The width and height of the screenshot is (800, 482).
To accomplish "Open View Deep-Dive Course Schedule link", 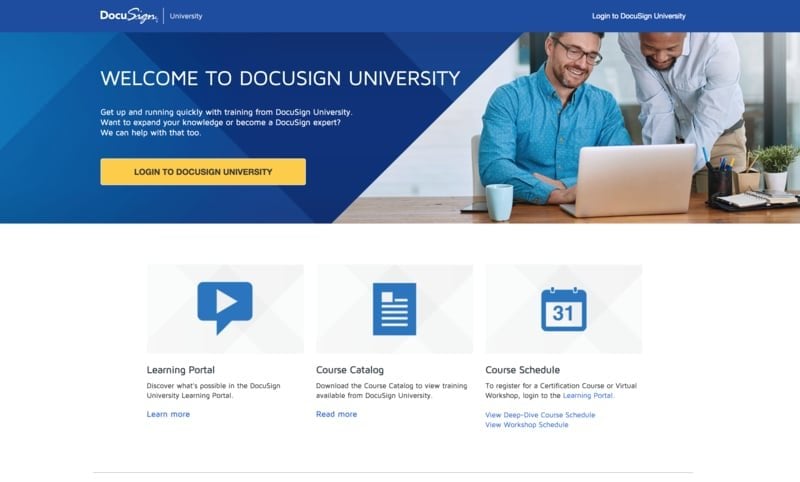I will [x=540, y=415].
